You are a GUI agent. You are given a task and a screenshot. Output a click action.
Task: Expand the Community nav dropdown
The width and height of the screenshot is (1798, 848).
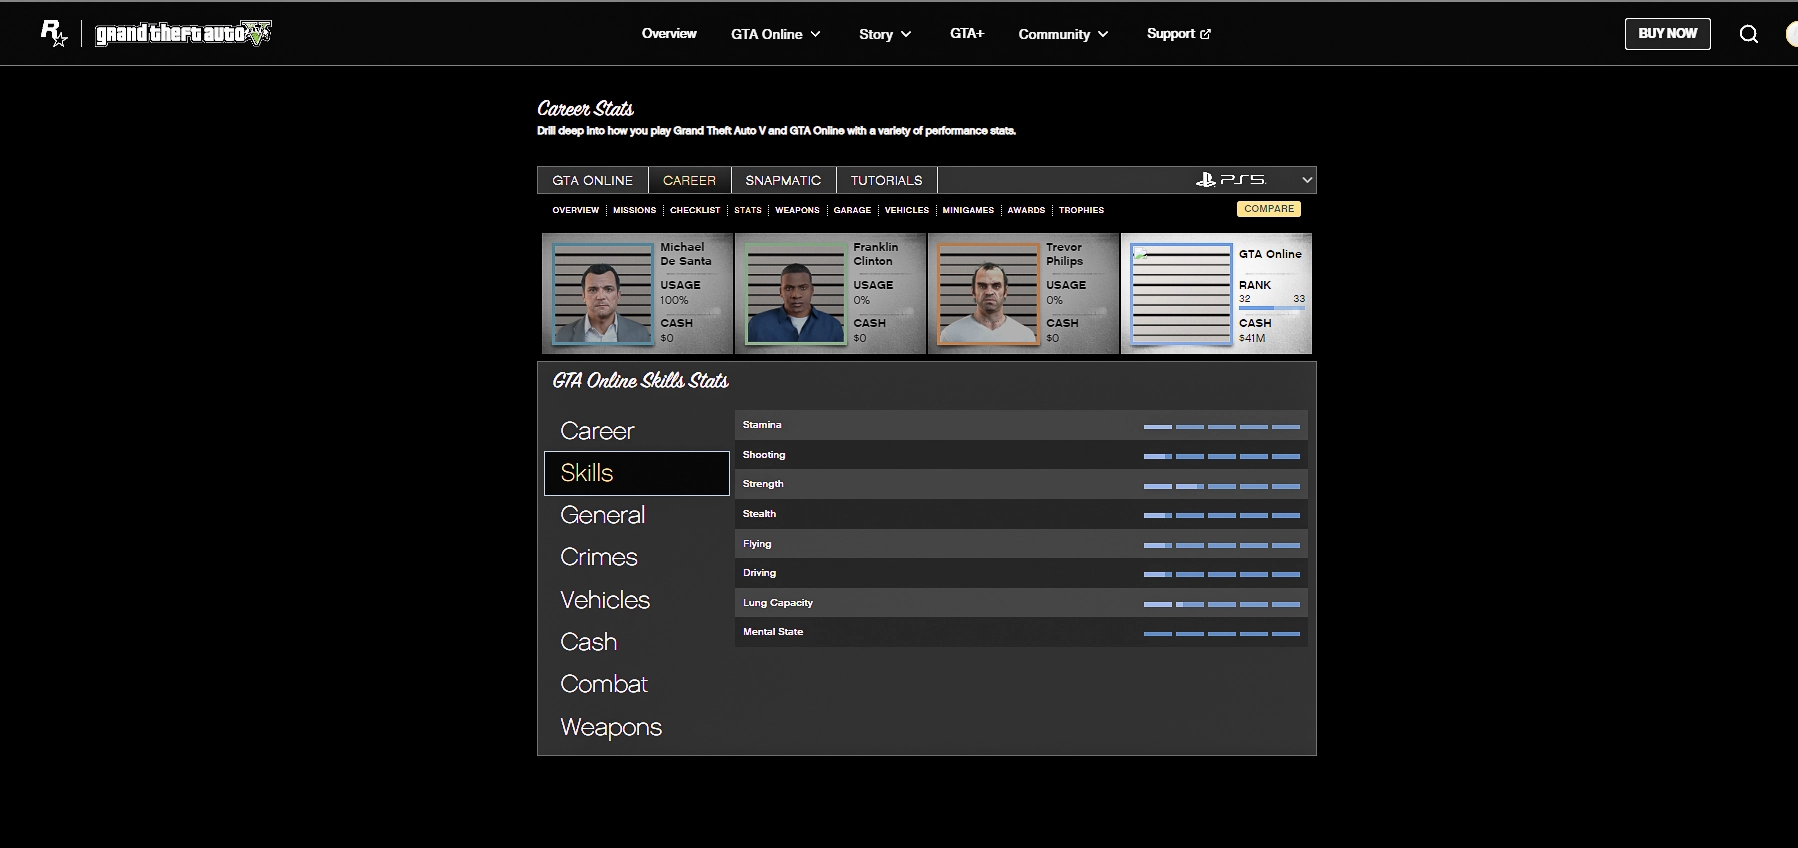tap(1063, 34)
